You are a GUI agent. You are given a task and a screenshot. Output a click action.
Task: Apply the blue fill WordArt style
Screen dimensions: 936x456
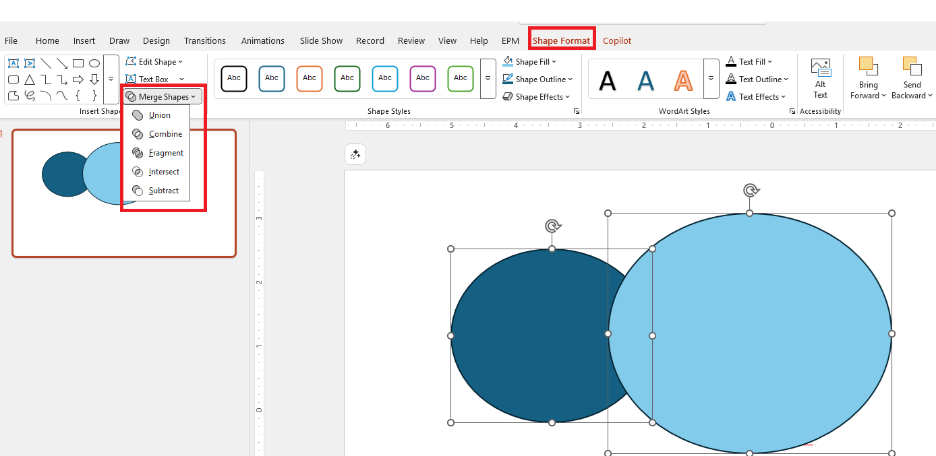pos(645,79)
